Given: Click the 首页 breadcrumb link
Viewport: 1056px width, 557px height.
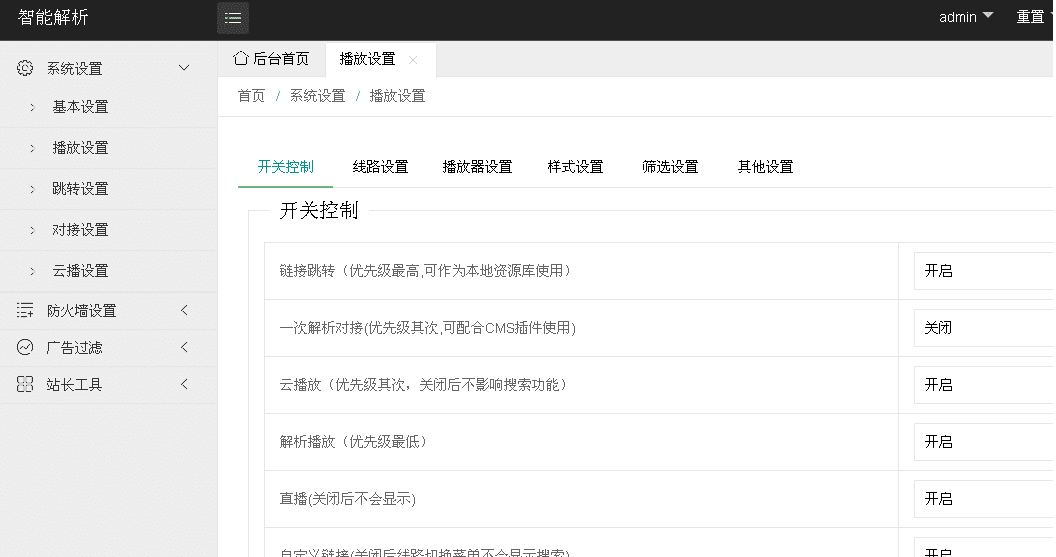Looking at the screenshot, I should 251,96.
